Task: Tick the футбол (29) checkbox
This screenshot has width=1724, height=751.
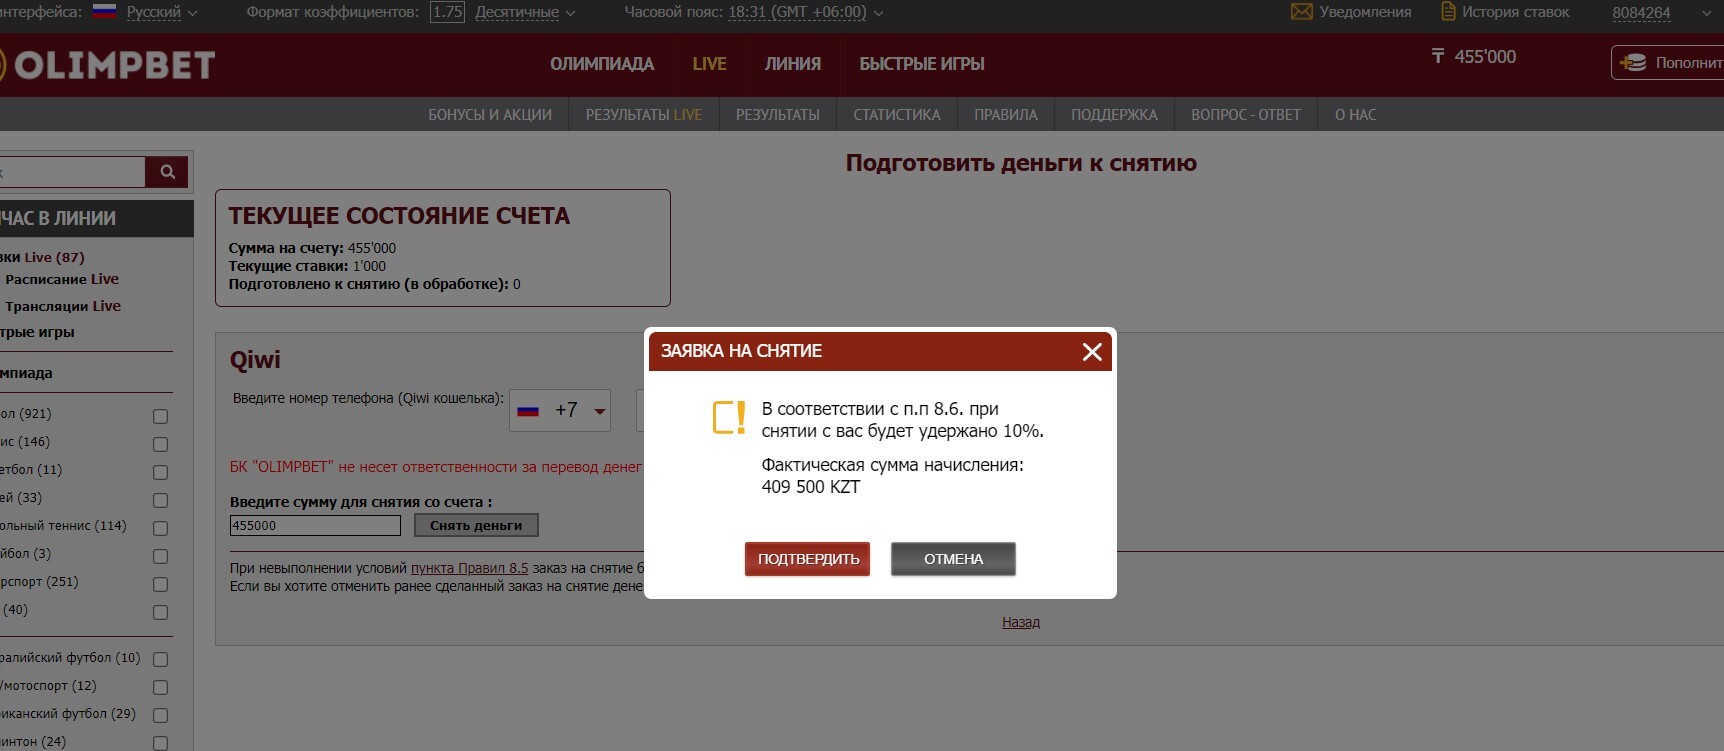Action: (160, 715)
